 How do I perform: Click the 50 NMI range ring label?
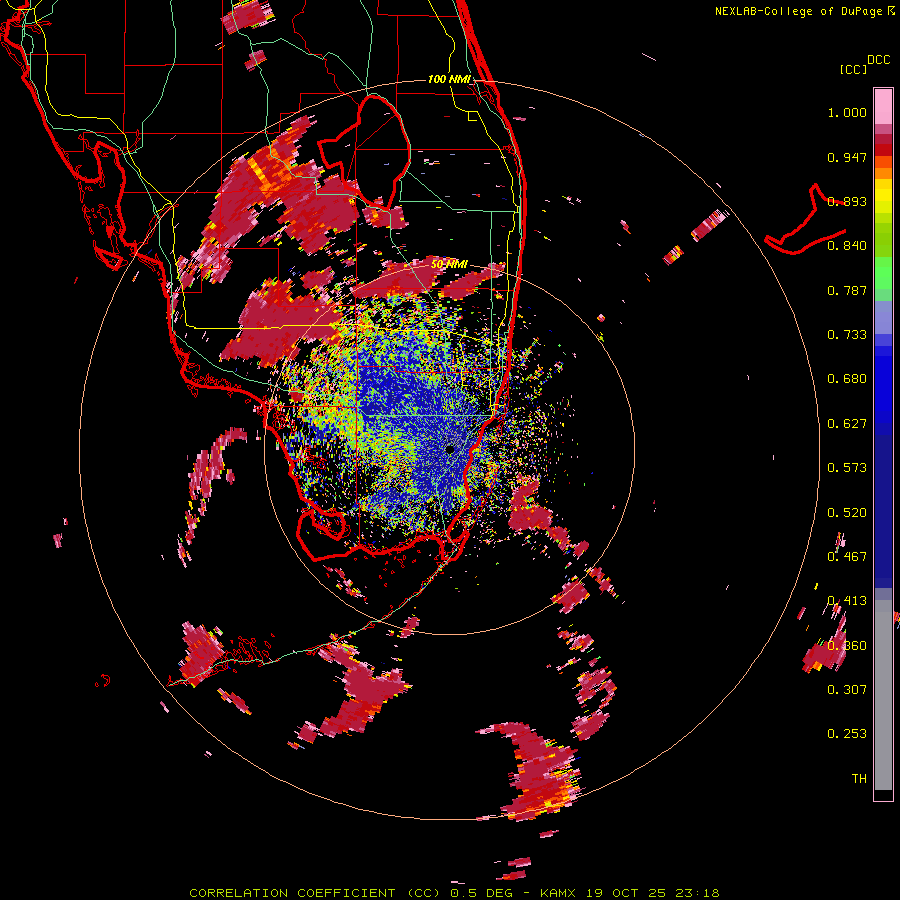[449, 264]
